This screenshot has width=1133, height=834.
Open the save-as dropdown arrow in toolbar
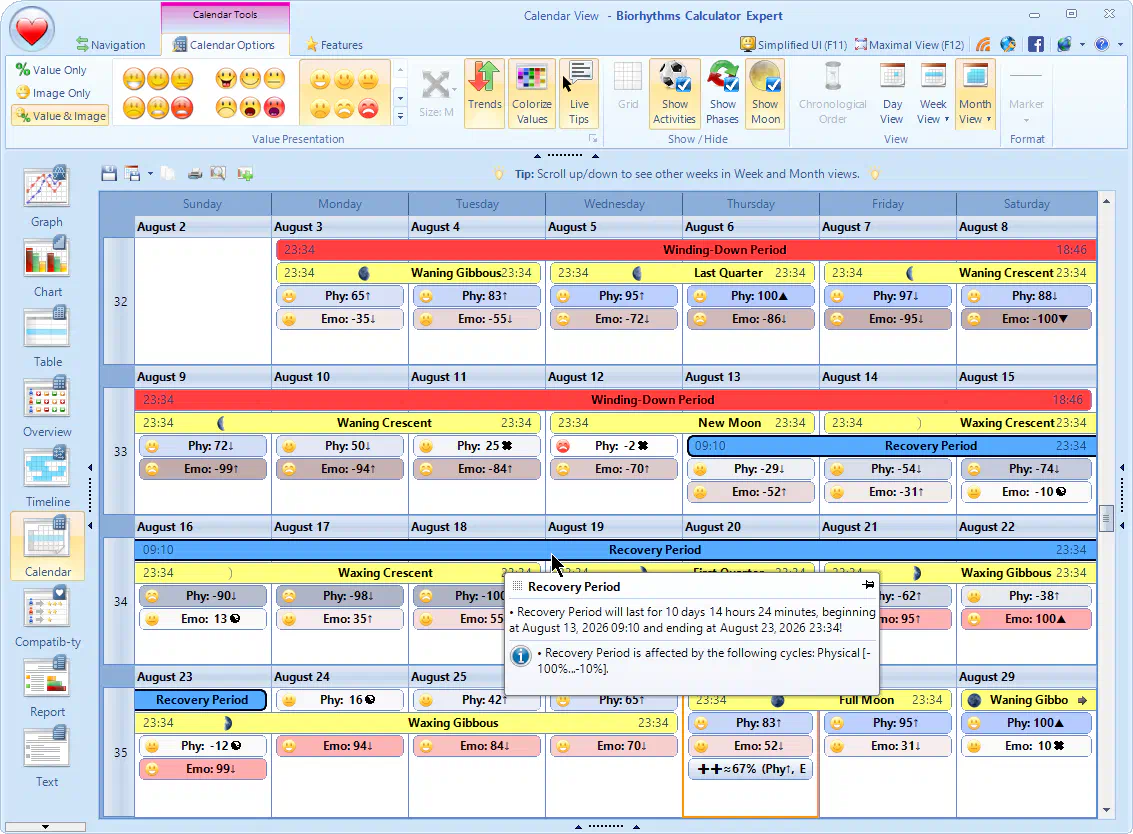click(150, 173)
